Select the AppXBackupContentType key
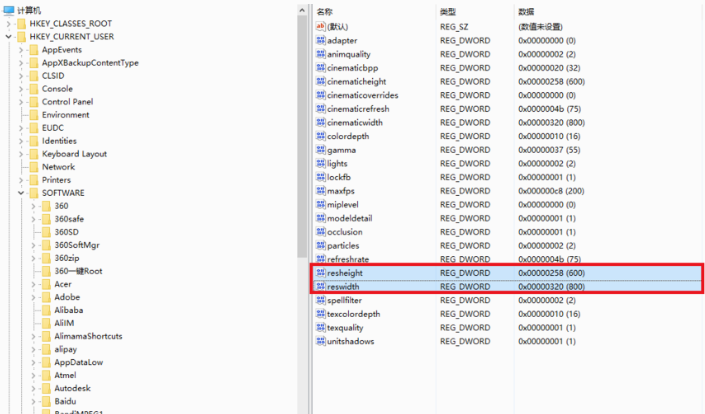The width and height of the screenshot is (705, 414). [x=90, y=62]
